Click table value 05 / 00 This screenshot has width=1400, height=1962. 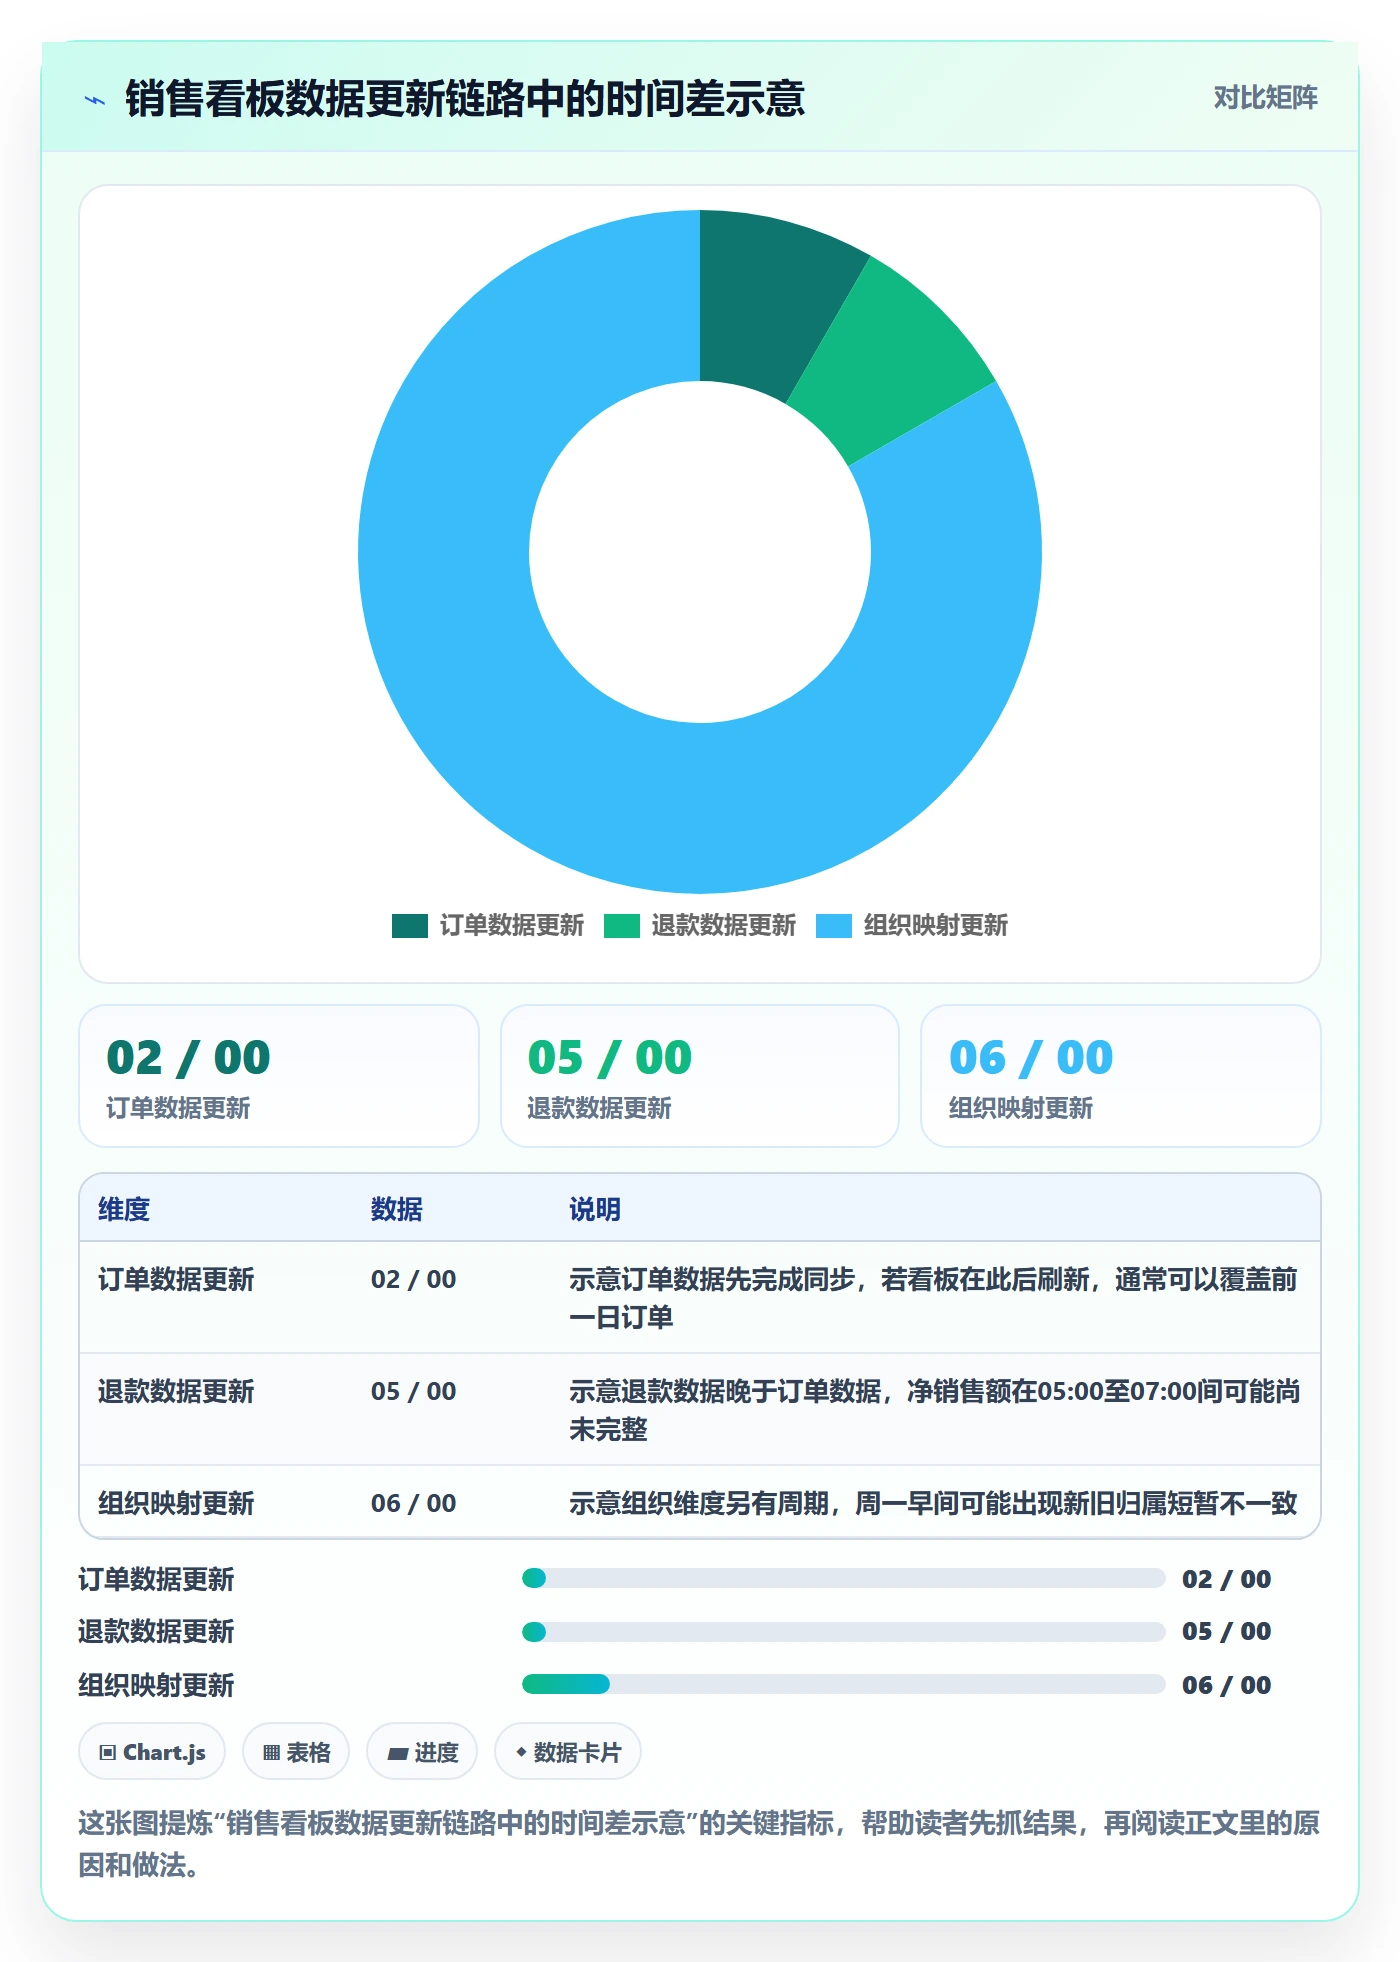tap(414, 1392)
